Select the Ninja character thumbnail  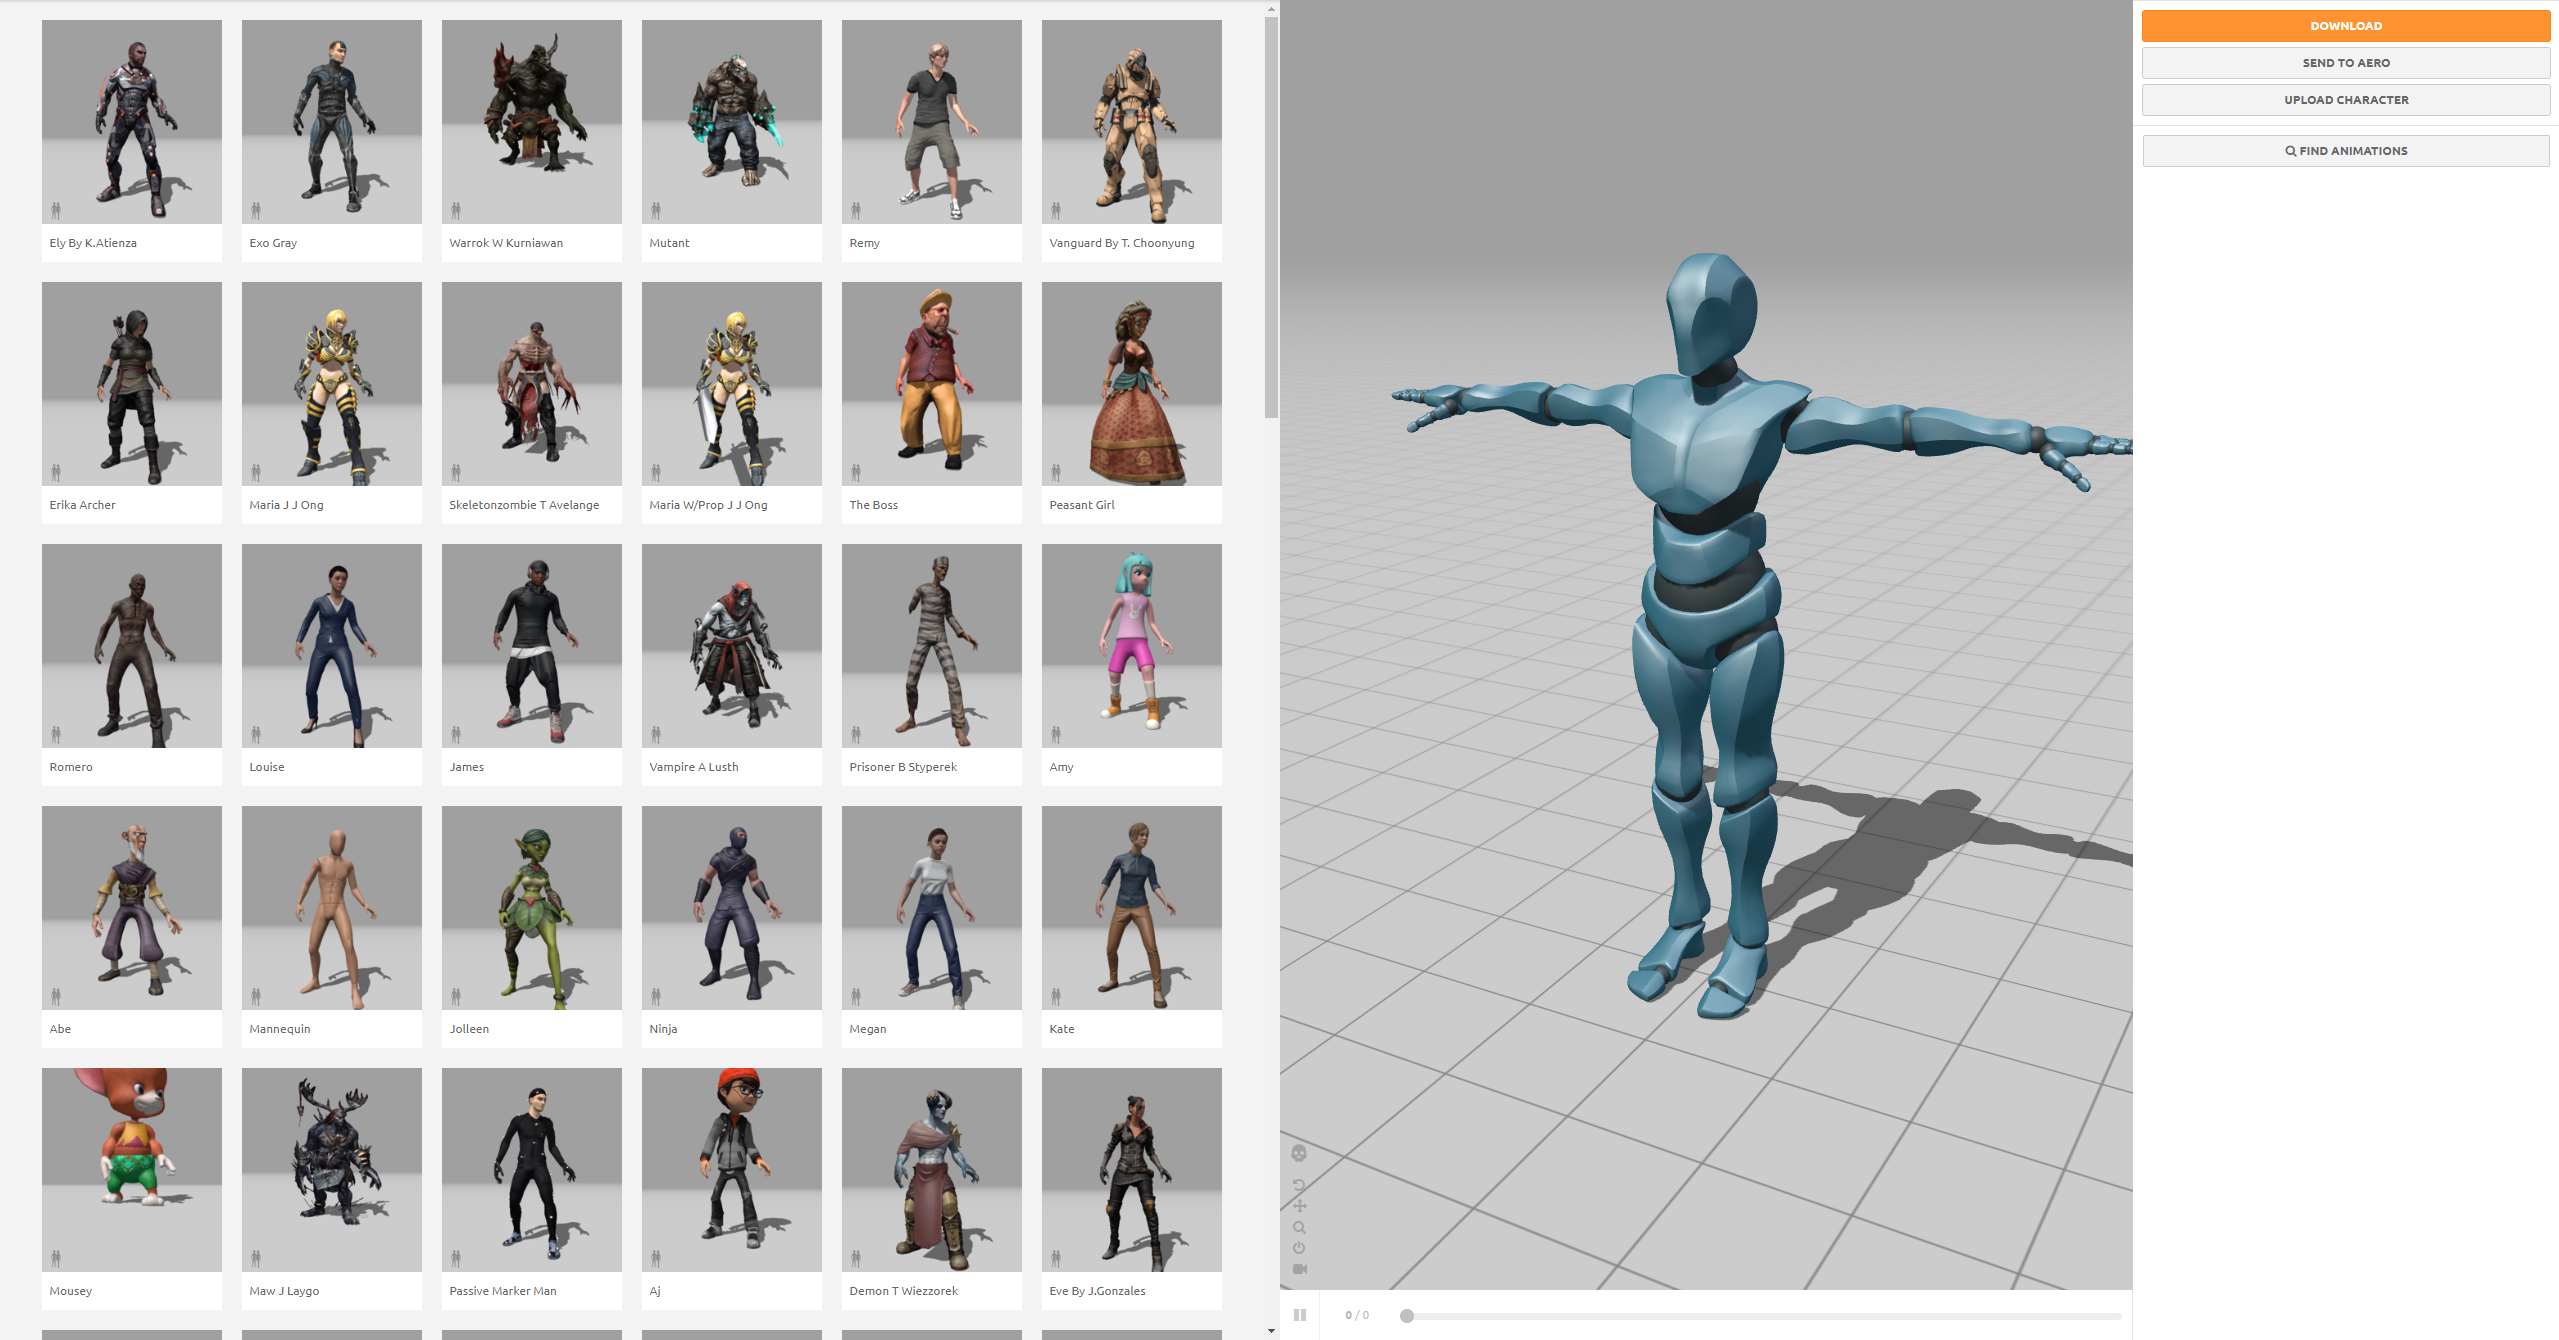point(731,907)
